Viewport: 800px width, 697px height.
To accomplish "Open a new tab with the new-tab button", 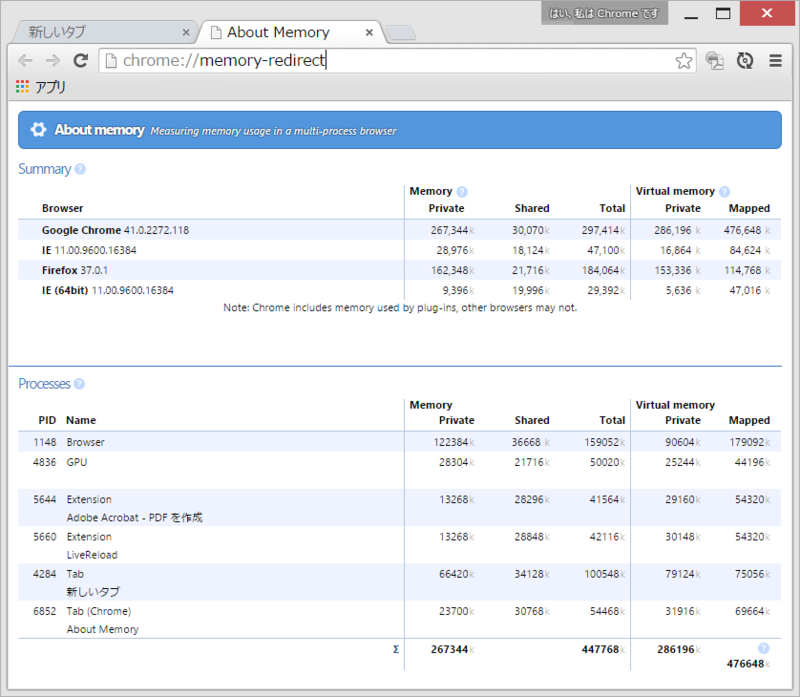I will pos(401,33).
